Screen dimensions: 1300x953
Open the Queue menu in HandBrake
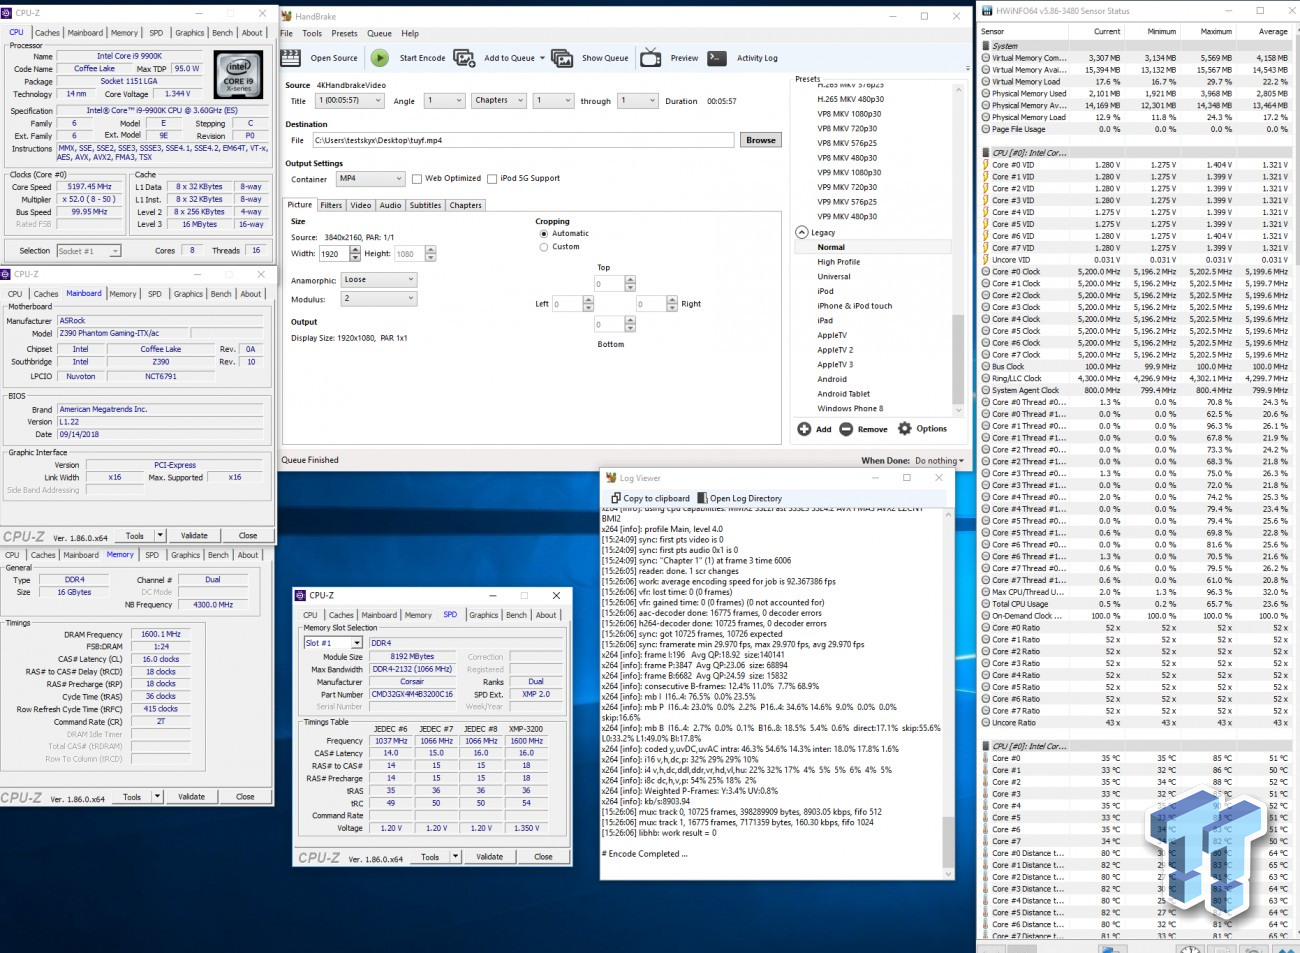(x=379, y=33)
